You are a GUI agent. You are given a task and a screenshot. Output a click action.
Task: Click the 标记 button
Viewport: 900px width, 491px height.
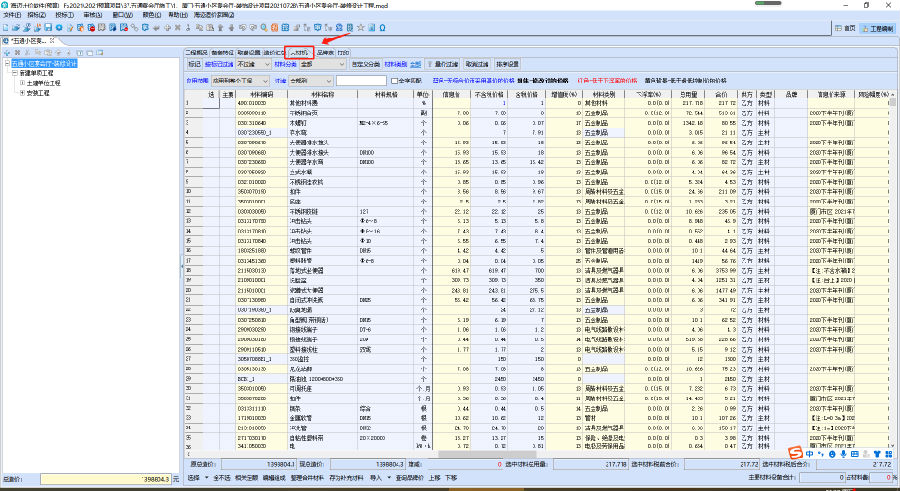(195, 64)
